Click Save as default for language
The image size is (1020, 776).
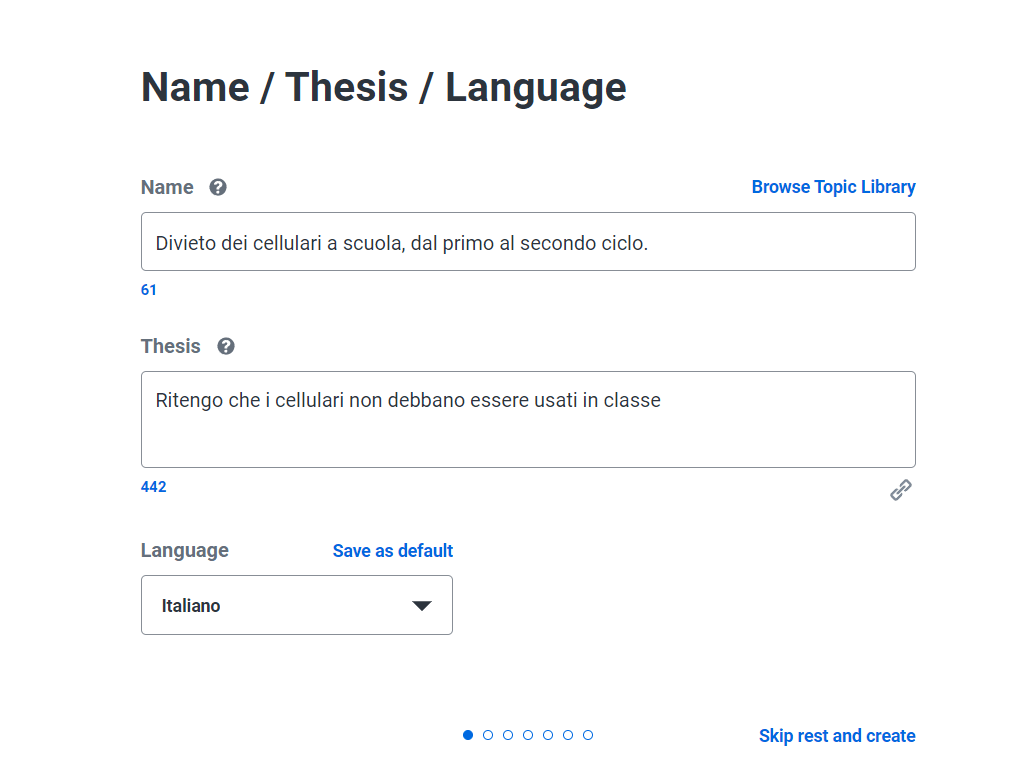392,551
